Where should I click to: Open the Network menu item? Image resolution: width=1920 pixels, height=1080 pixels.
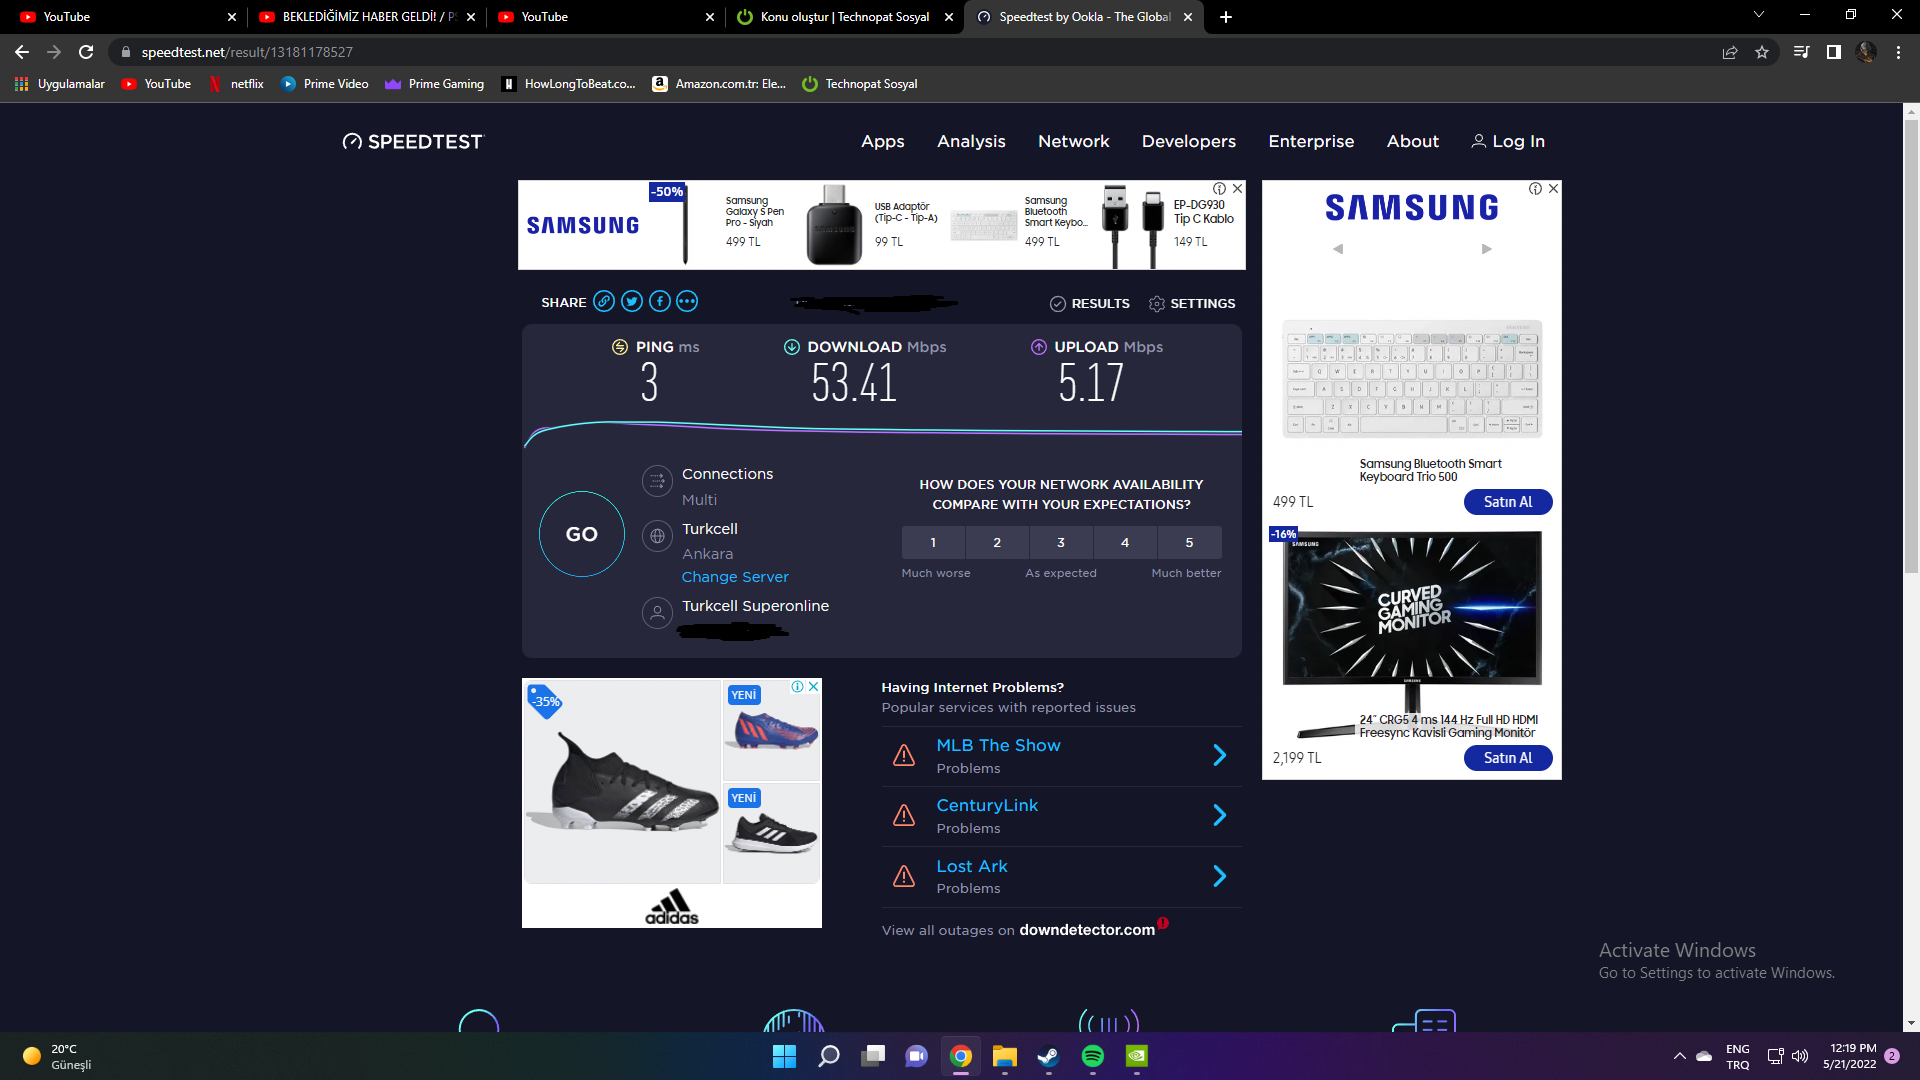1073,141
